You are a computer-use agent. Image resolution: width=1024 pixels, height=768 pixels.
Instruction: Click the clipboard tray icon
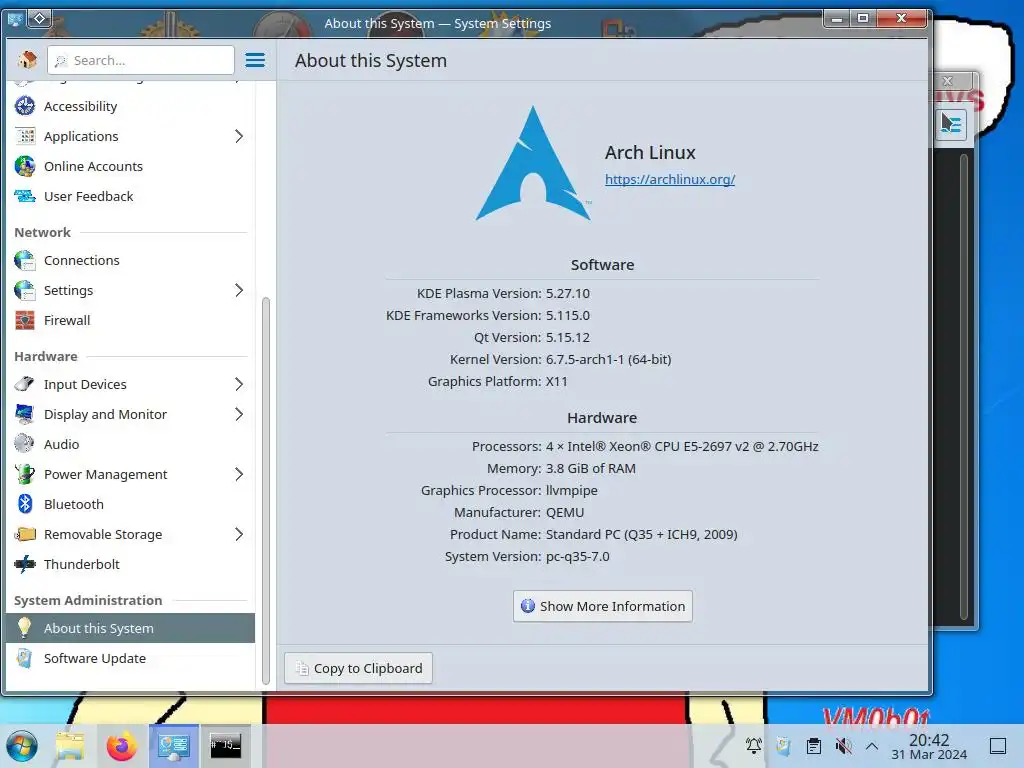(814, 746)
